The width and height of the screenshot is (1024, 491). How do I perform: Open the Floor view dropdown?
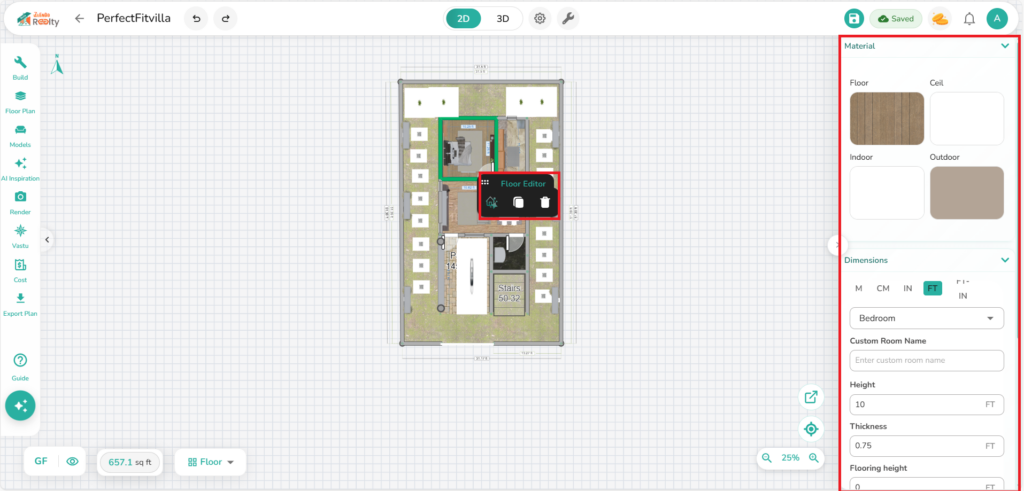210,462
